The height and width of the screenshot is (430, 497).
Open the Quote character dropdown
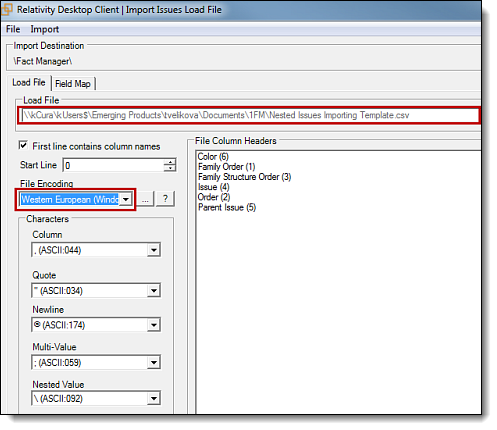153,291
